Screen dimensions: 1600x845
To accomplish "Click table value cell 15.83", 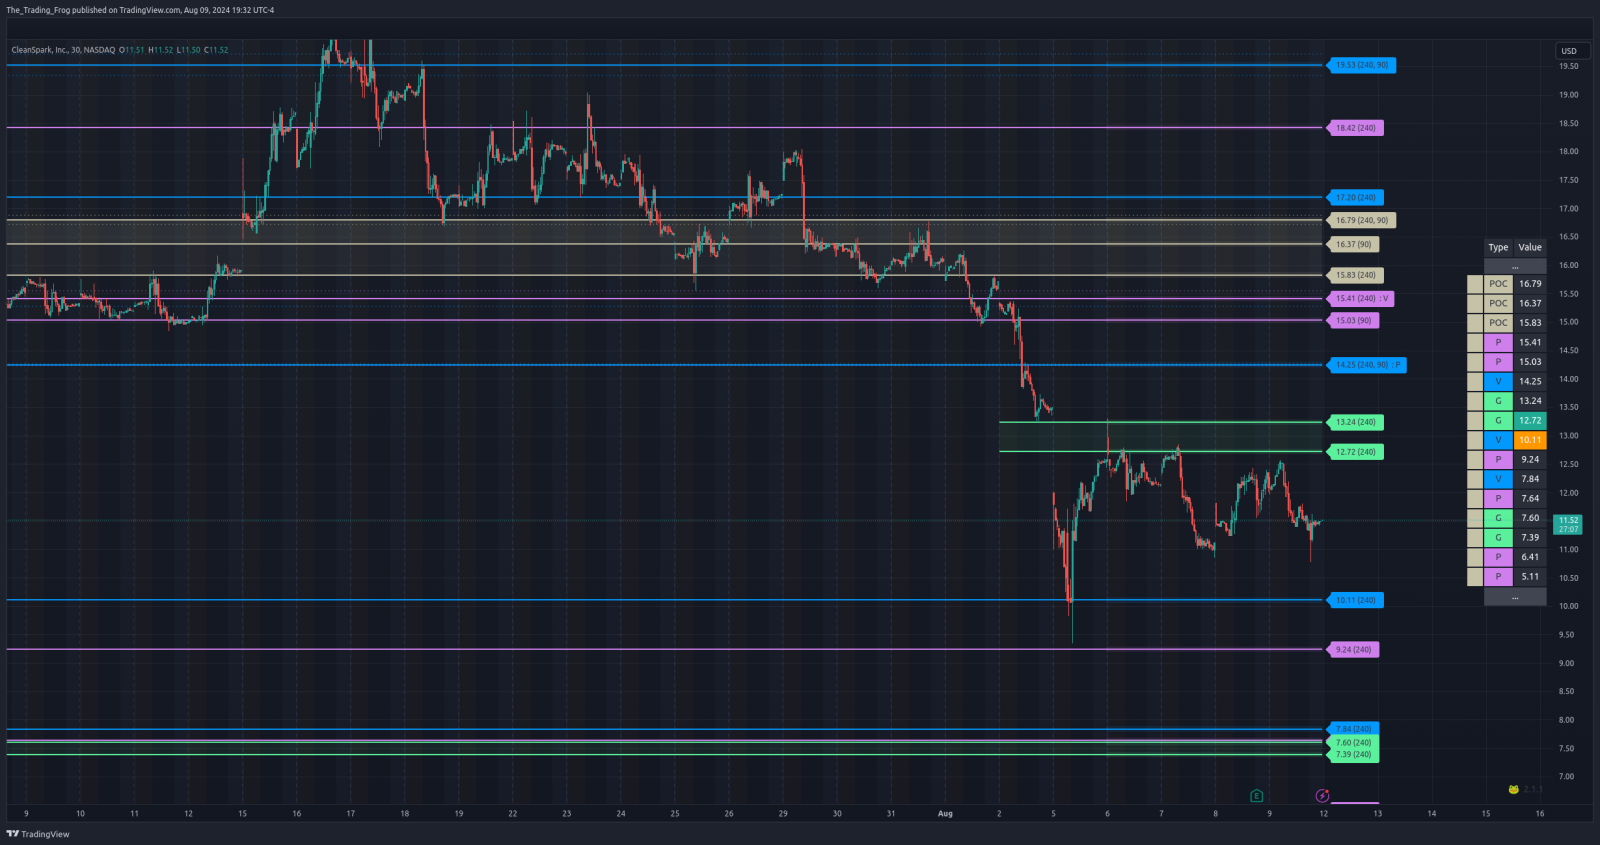I will [1530, 323].
